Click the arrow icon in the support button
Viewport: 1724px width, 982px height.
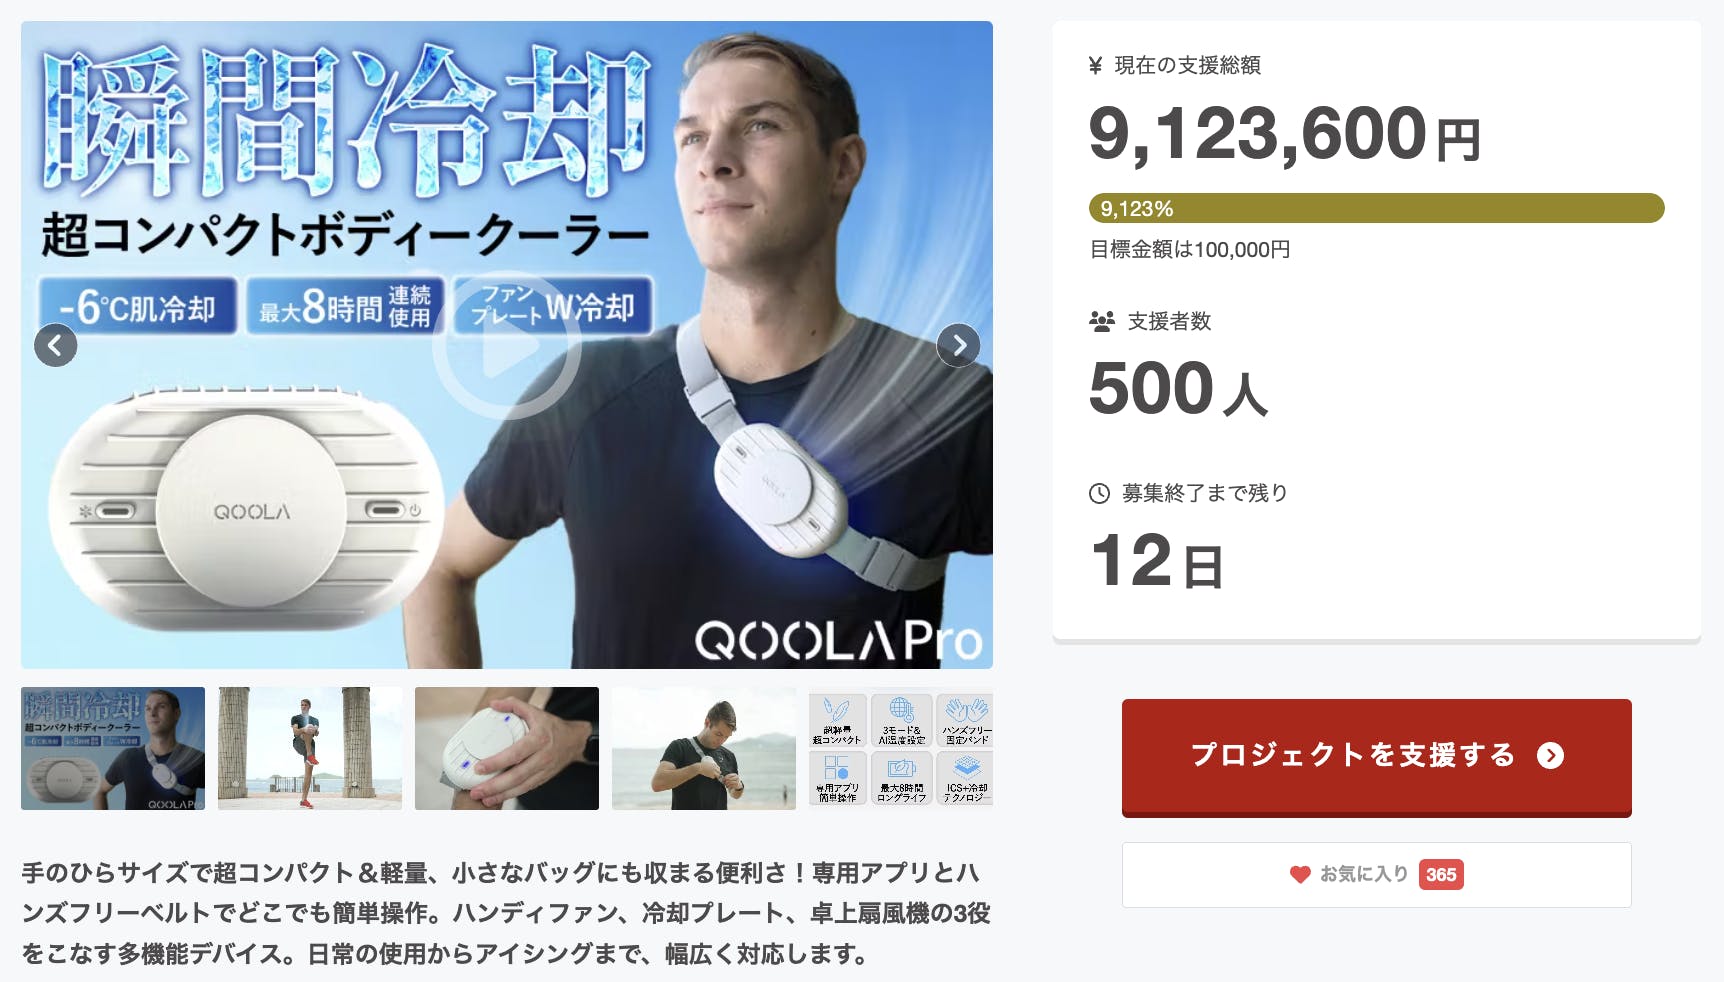(1550, 756)
